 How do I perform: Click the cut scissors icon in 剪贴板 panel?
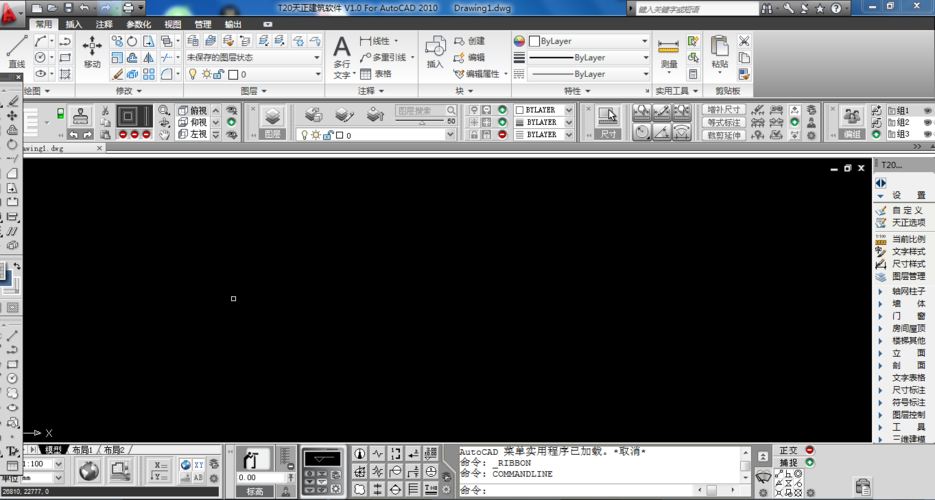(x=744, y=41)
